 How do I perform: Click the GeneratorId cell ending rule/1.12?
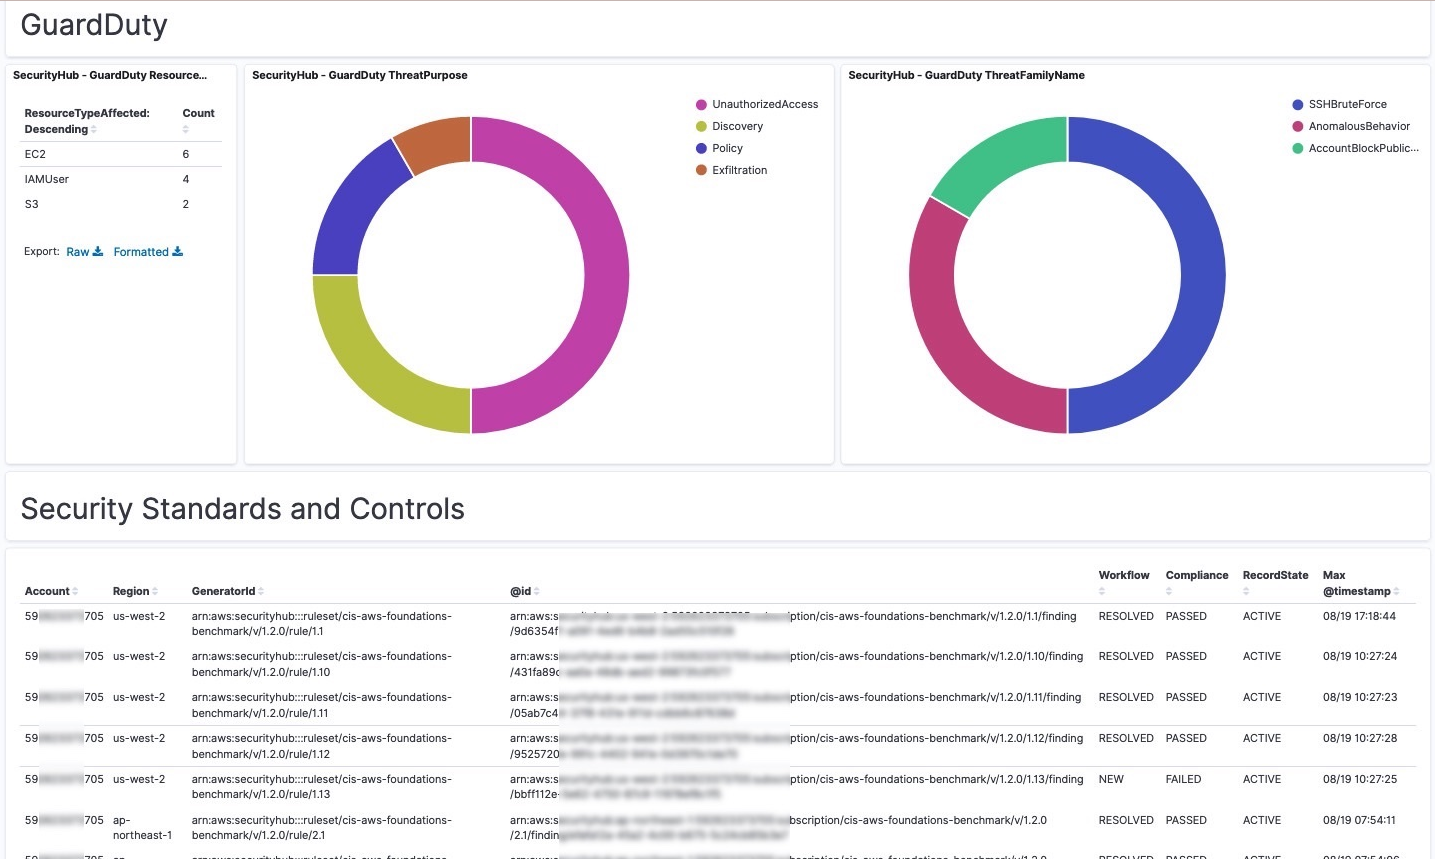(x=321, y=746)
